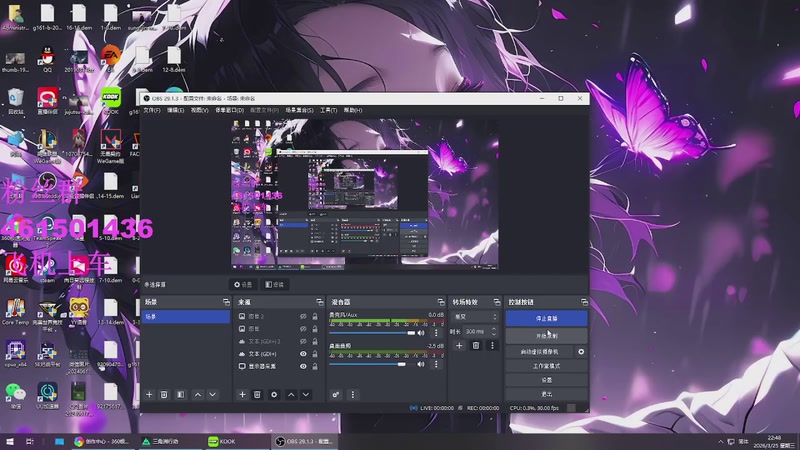The height and width of the screenshot is (450, 800).
Task: Open the 场景集合(S) menu
Action: click(299, 110)
